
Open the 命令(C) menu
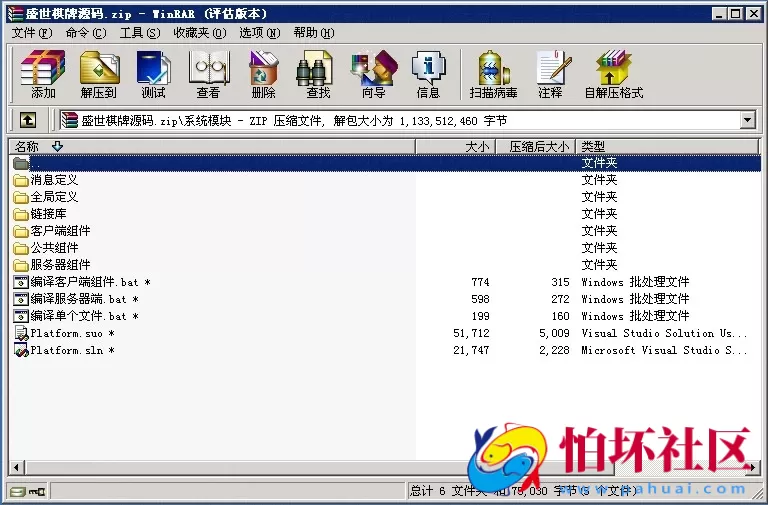85,33
